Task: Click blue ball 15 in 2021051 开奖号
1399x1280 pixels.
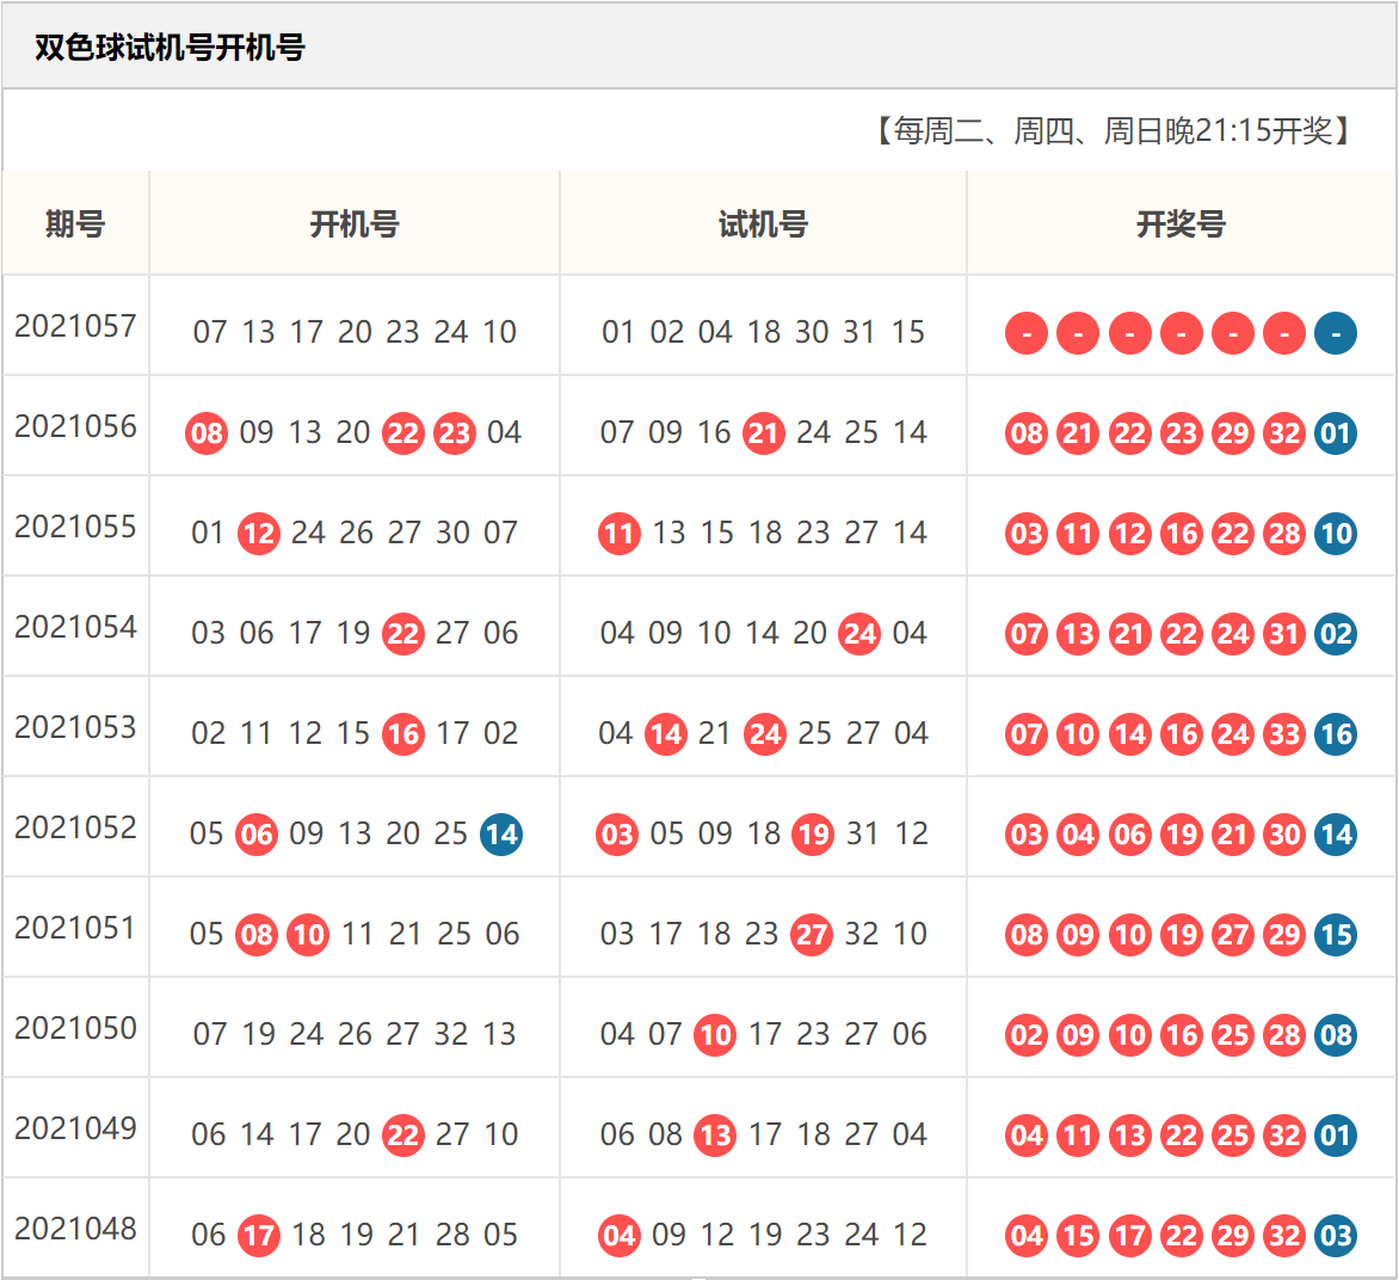Action: point(1336,935)
